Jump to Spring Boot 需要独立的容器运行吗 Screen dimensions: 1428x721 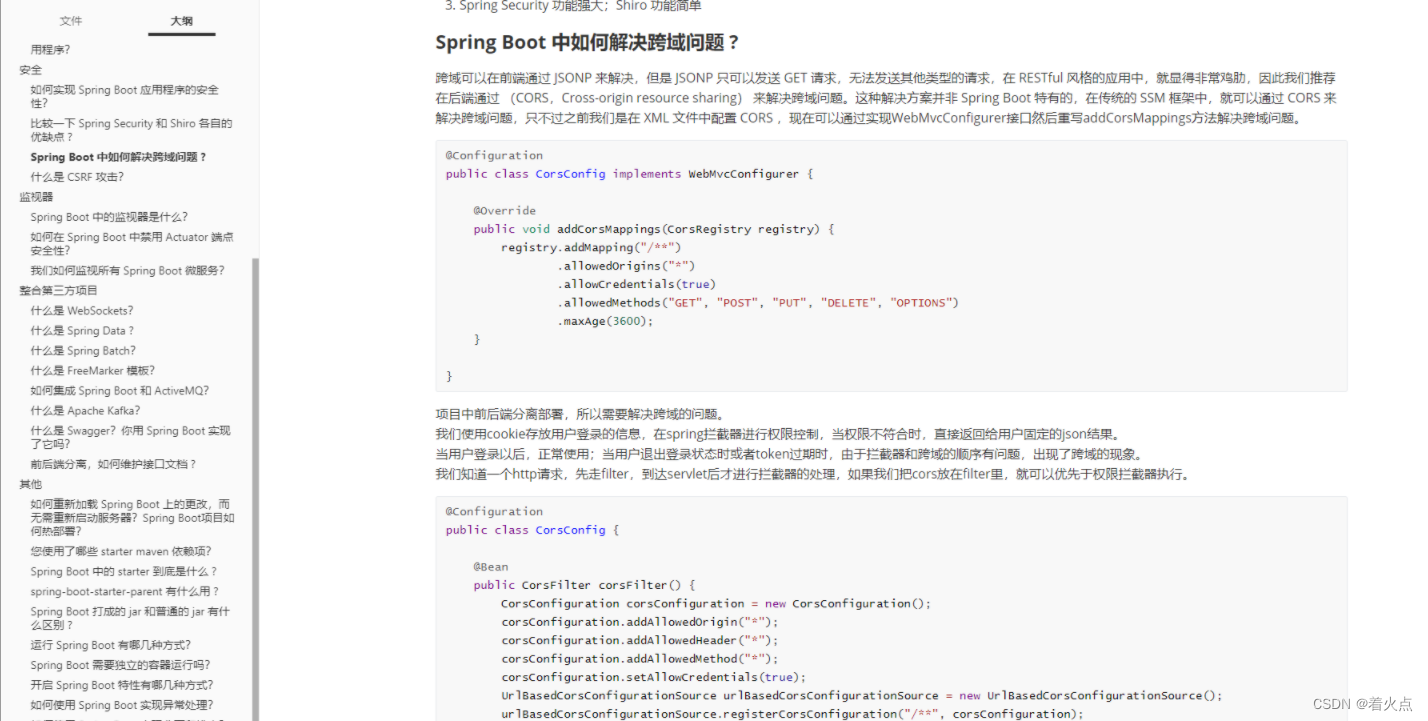coord(120,665)
